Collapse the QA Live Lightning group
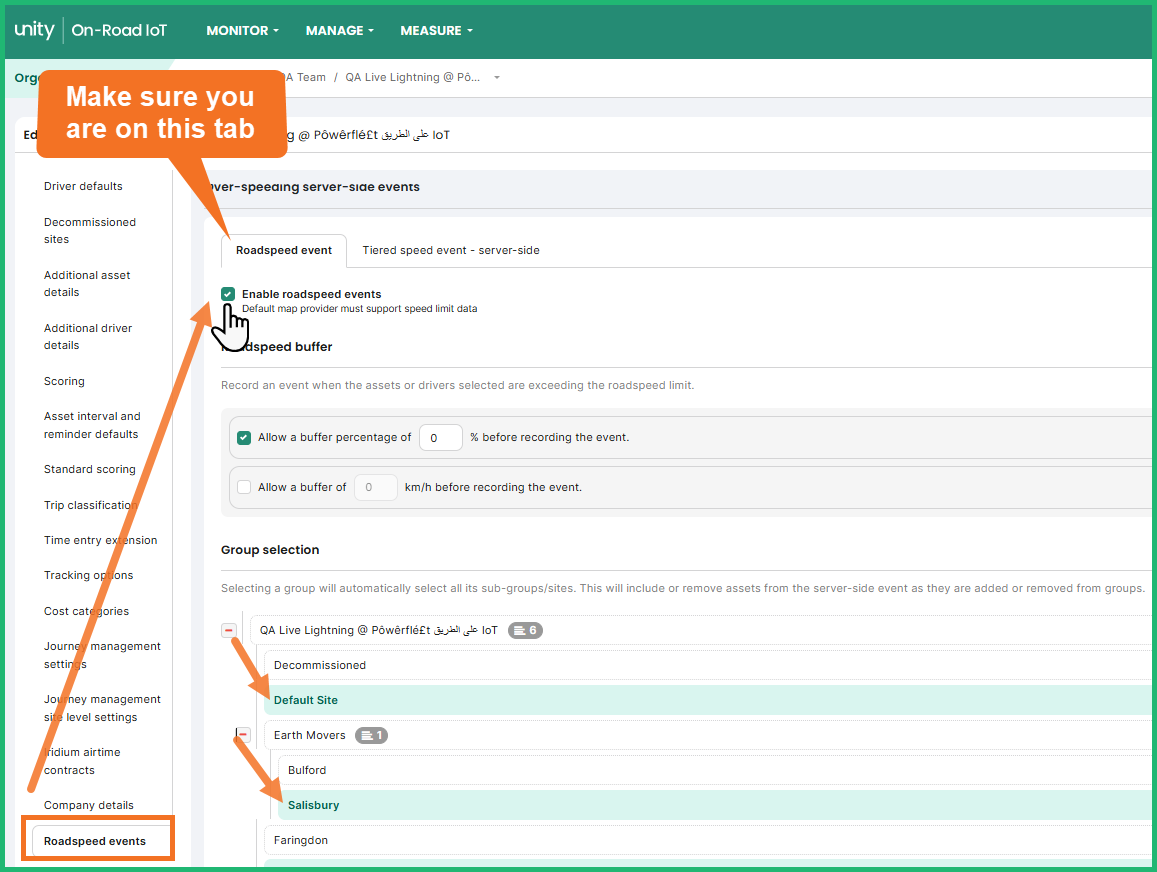 pos(229,631)
